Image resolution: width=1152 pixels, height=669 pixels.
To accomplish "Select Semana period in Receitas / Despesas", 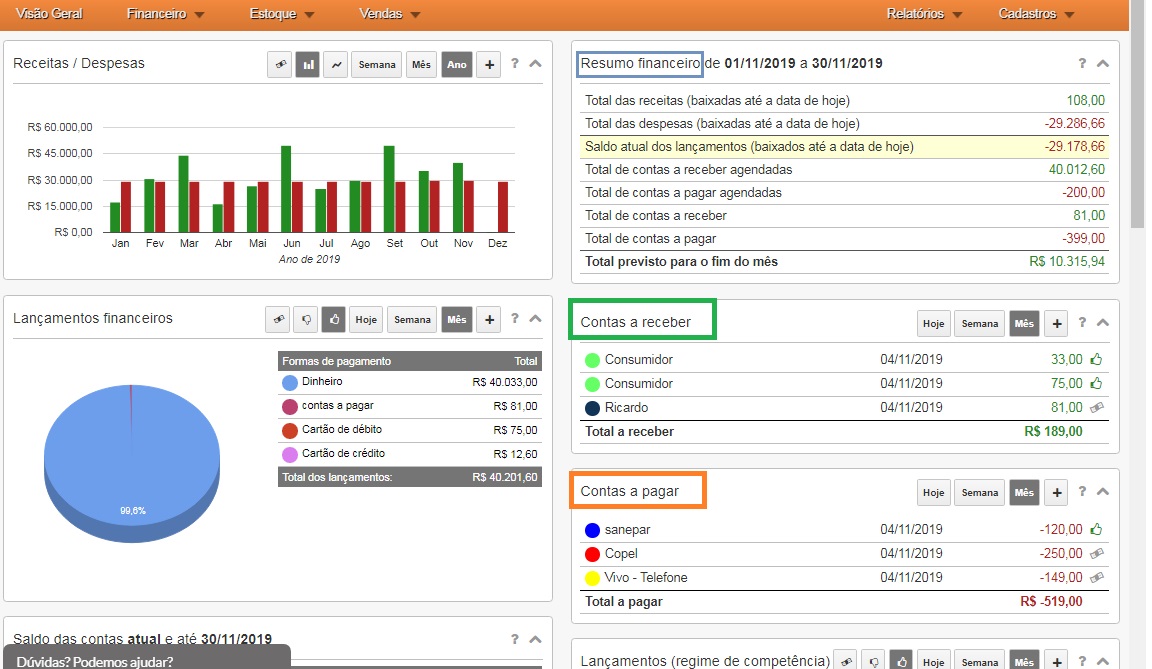I will [x=376, y=65].
